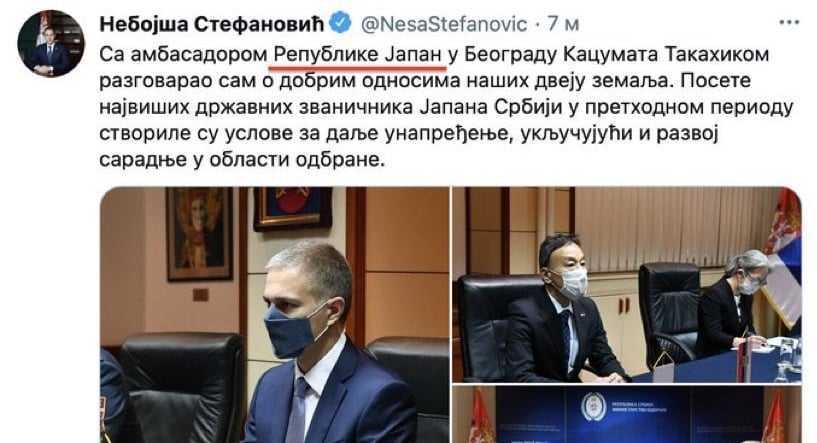Open Небојша Стефановић profile avatar

[x=51, y=43]
